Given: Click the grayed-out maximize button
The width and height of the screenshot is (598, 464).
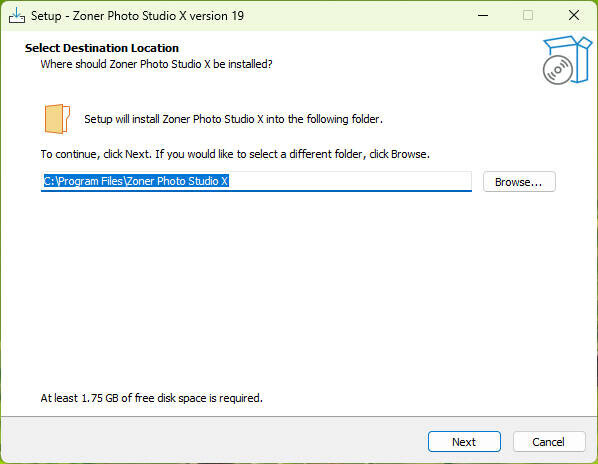Looking at the screenshot, I should point(528,16).
